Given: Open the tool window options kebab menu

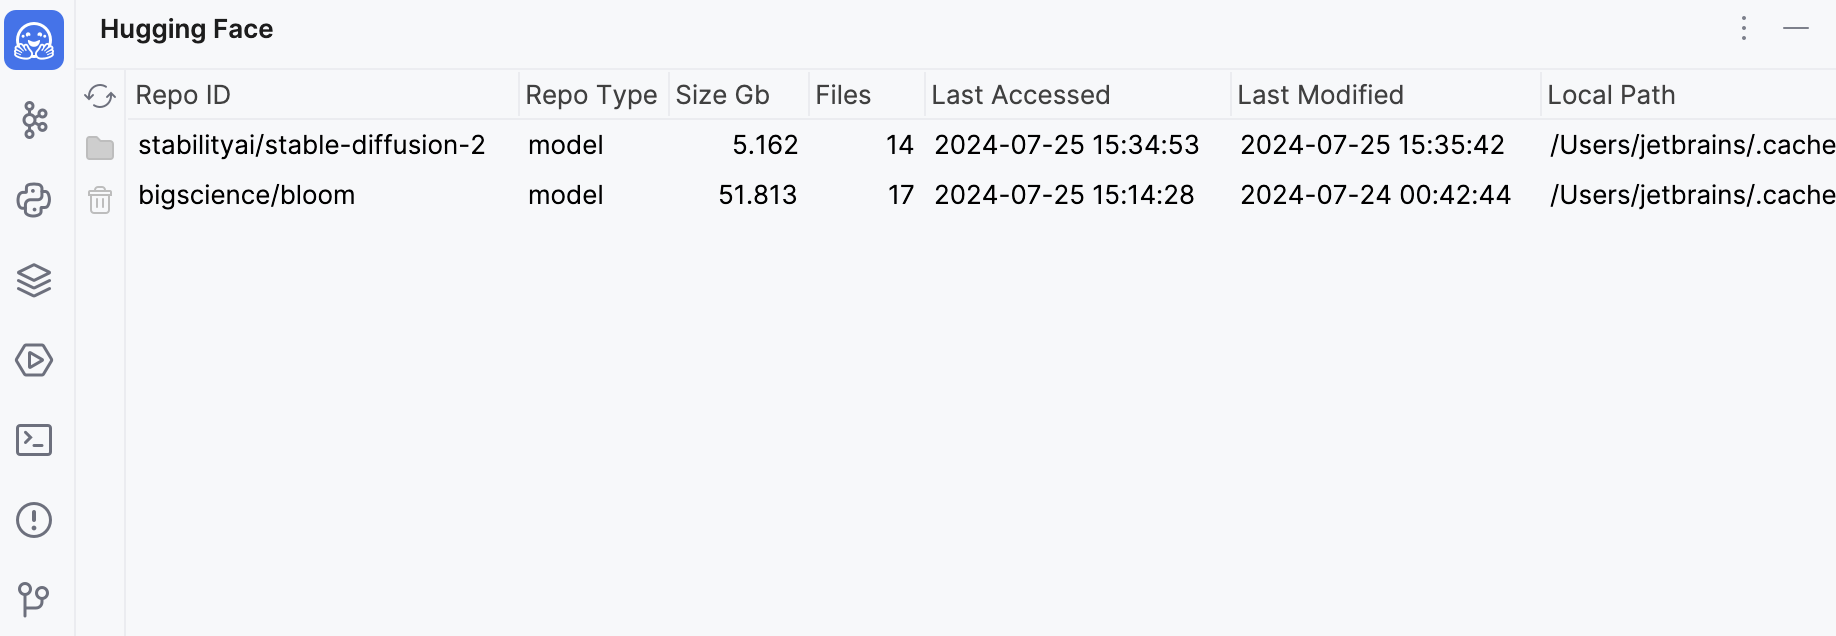Looking at the screenshot, I should [x=1744, y=29].
